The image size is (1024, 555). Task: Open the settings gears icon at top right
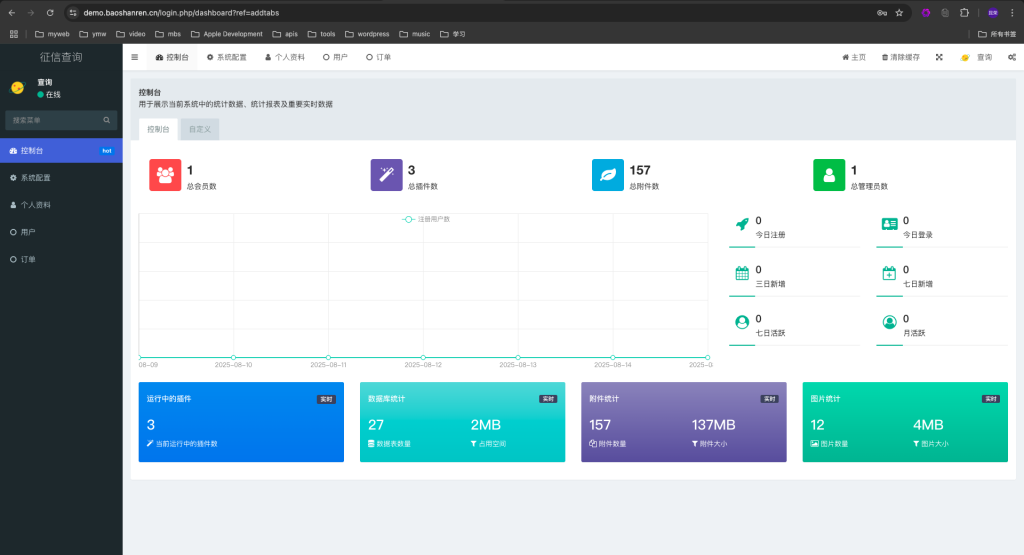click(x=1012, y=57)
